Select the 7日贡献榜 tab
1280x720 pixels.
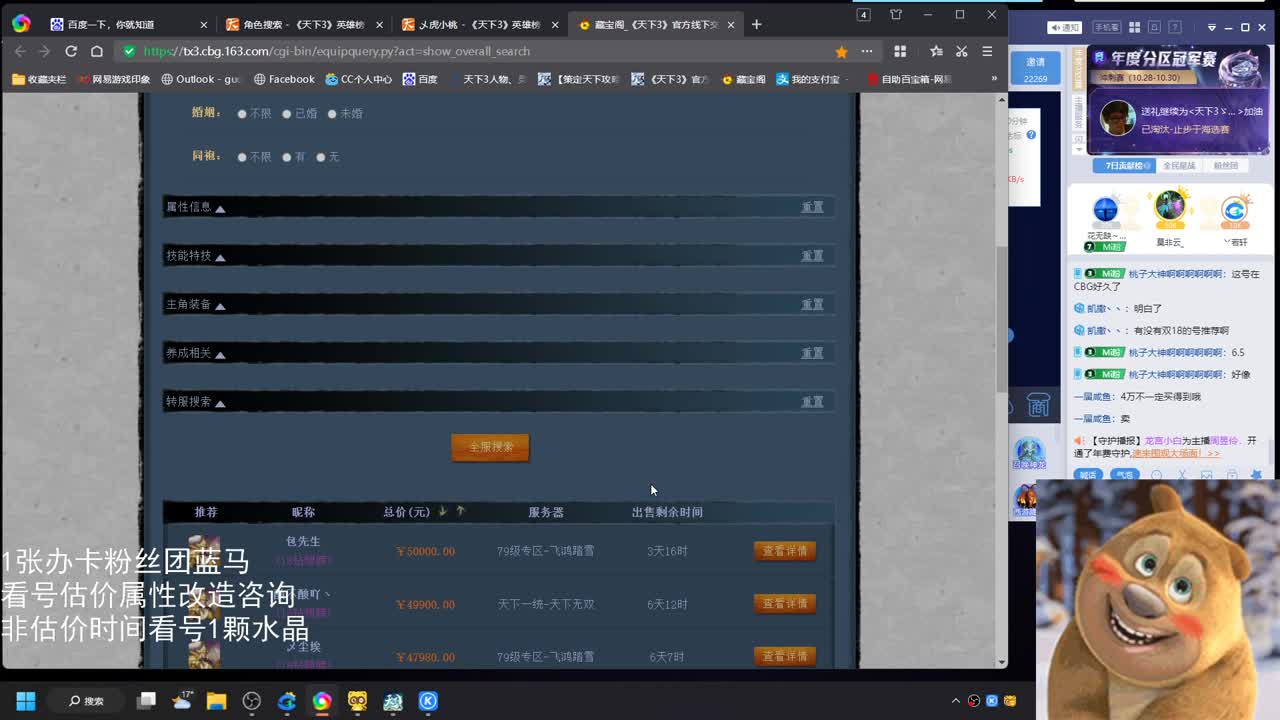click(1123, 166)
